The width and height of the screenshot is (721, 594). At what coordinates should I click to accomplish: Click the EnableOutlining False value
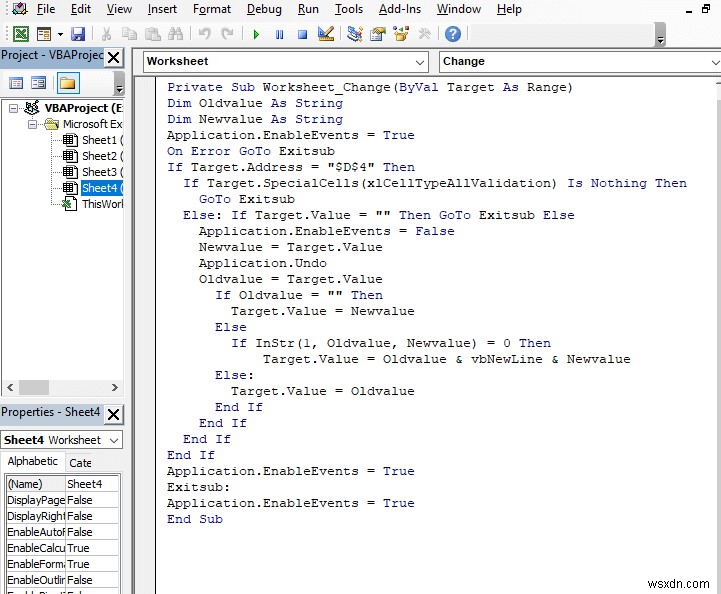pyautogui.click(x=92, y=580)
